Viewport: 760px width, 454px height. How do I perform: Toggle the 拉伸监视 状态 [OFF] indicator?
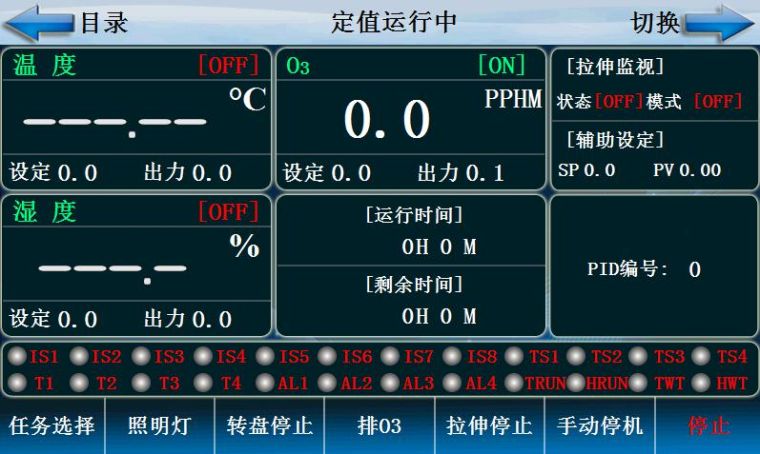619,102
